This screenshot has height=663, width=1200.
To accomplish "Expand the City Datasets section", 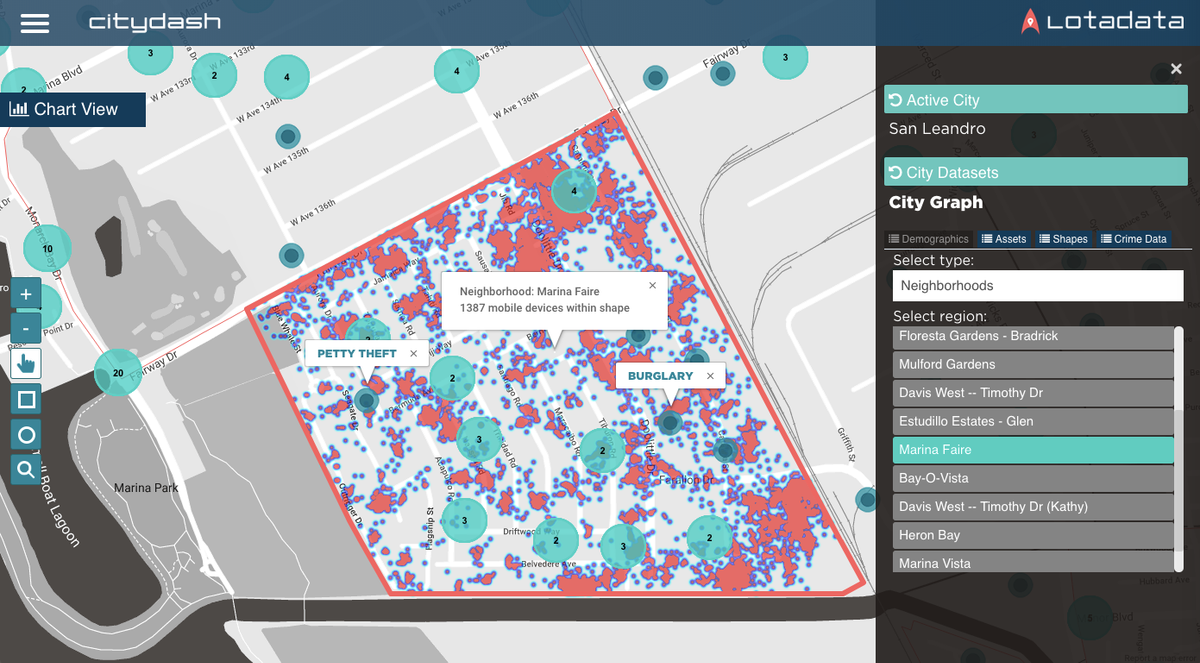I will tap(1035, 171).
